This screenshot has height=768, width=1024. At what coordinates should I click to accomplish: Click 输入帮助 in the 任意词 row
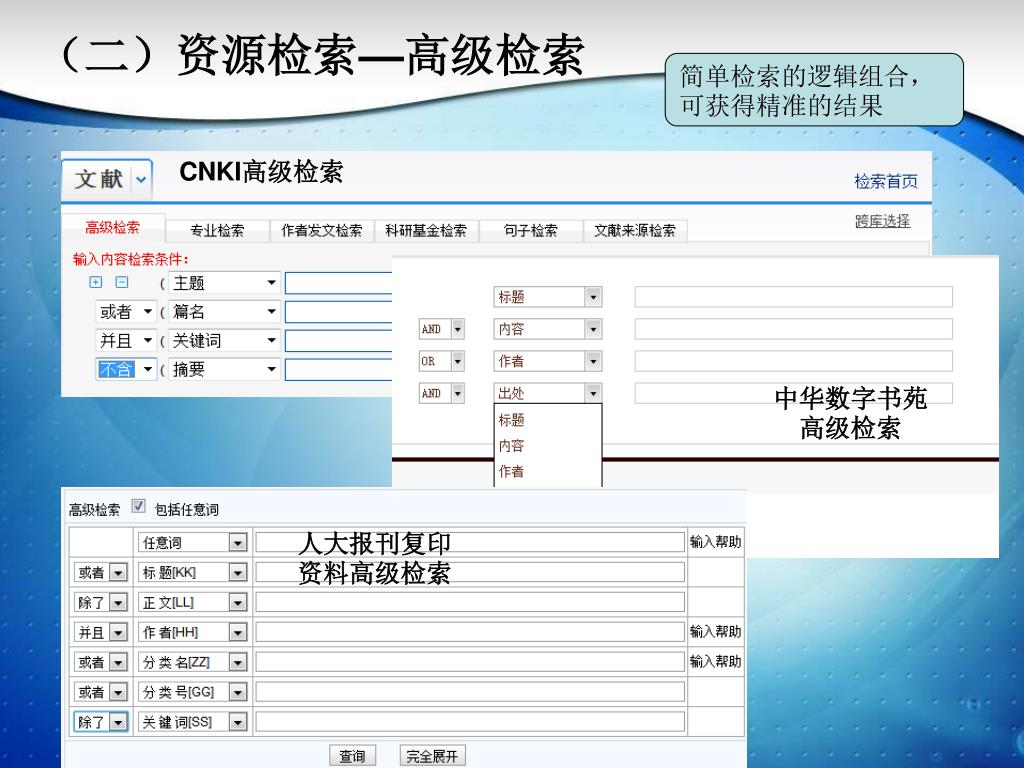[716, 542]
